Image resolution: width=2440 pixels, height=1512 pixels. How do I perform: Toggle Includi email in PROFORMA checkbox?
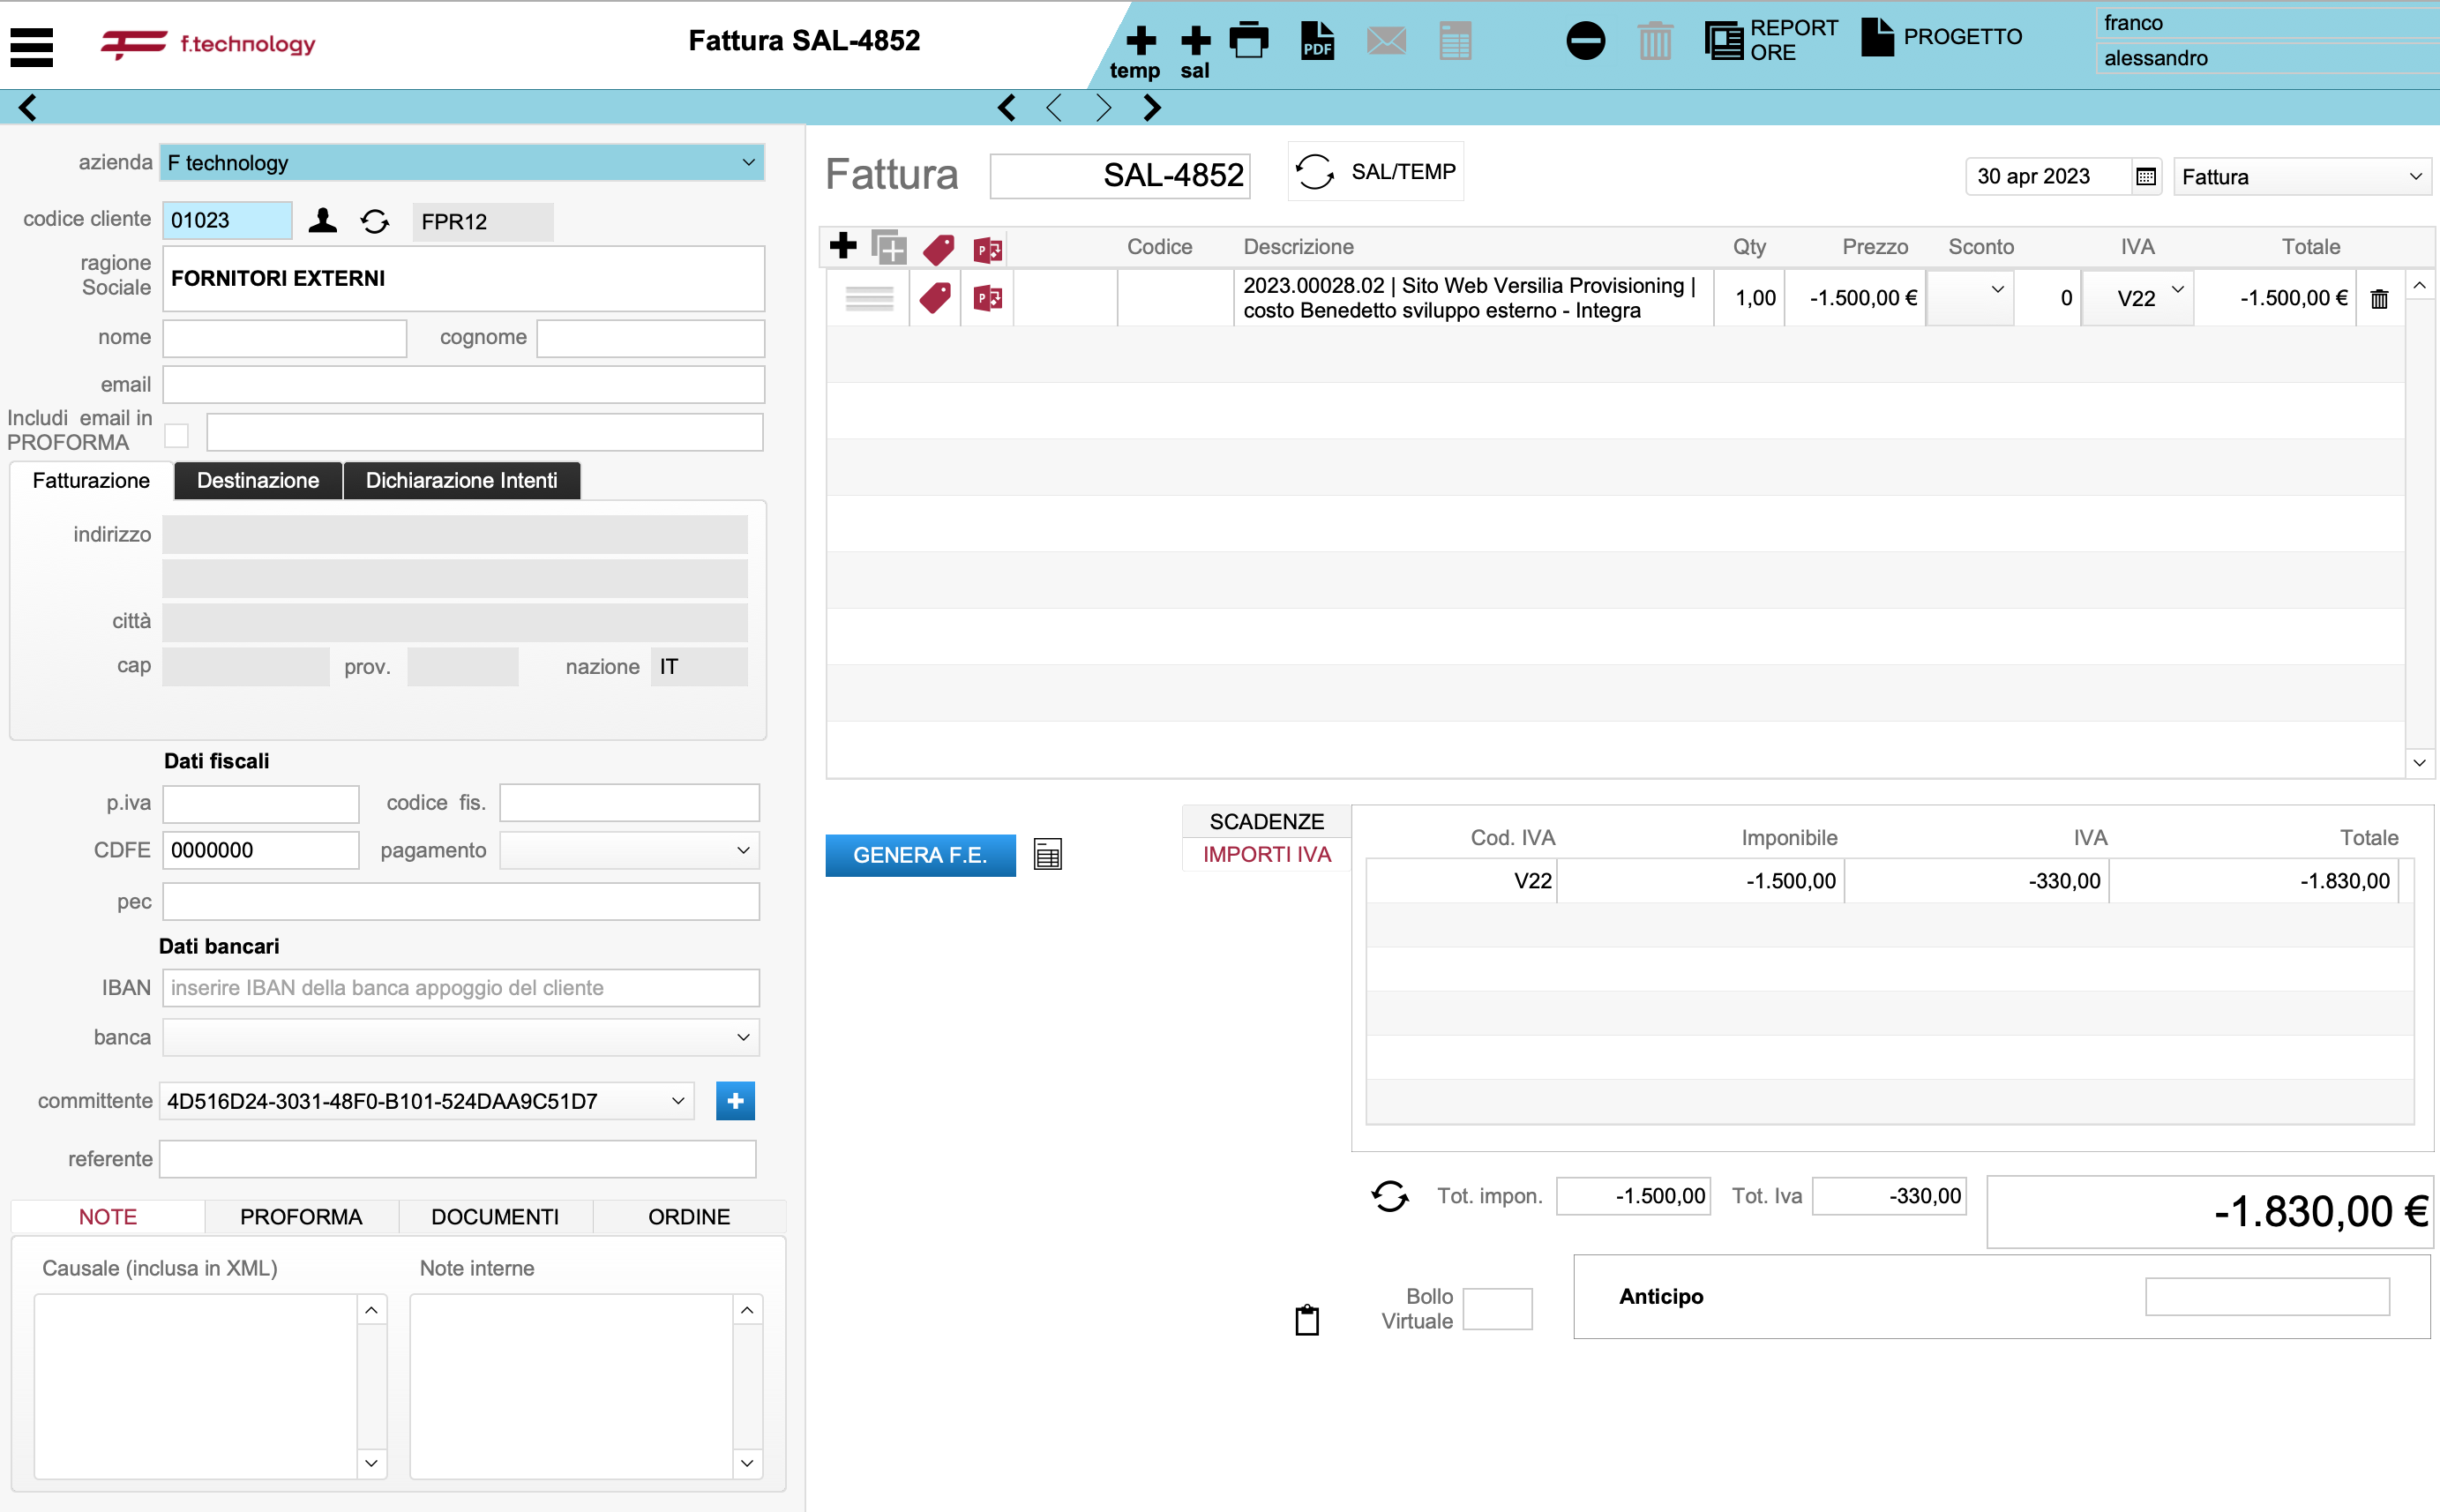[x=177, y=435]
